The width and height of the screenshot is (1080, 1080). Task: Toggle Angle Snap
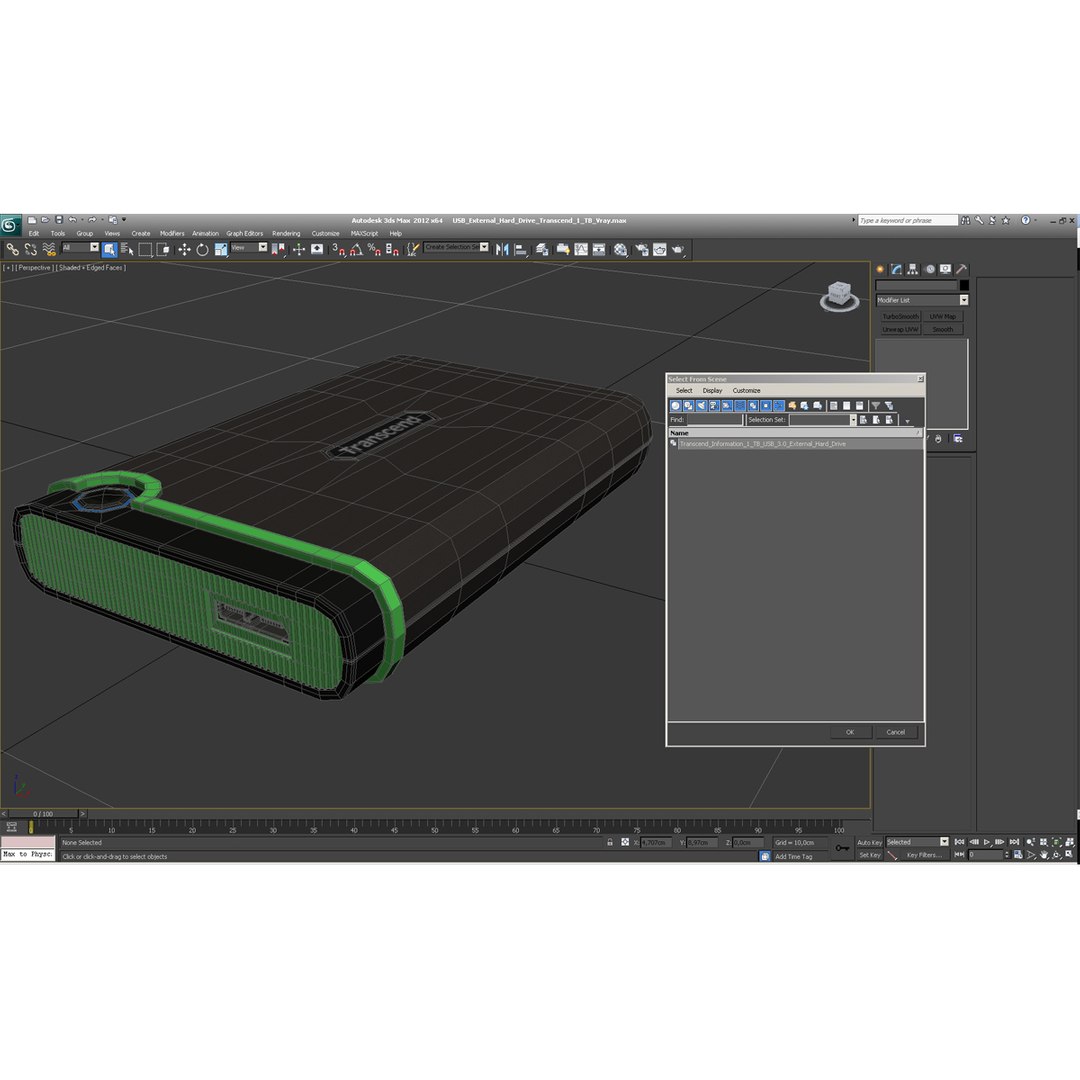tap(356, 249)
